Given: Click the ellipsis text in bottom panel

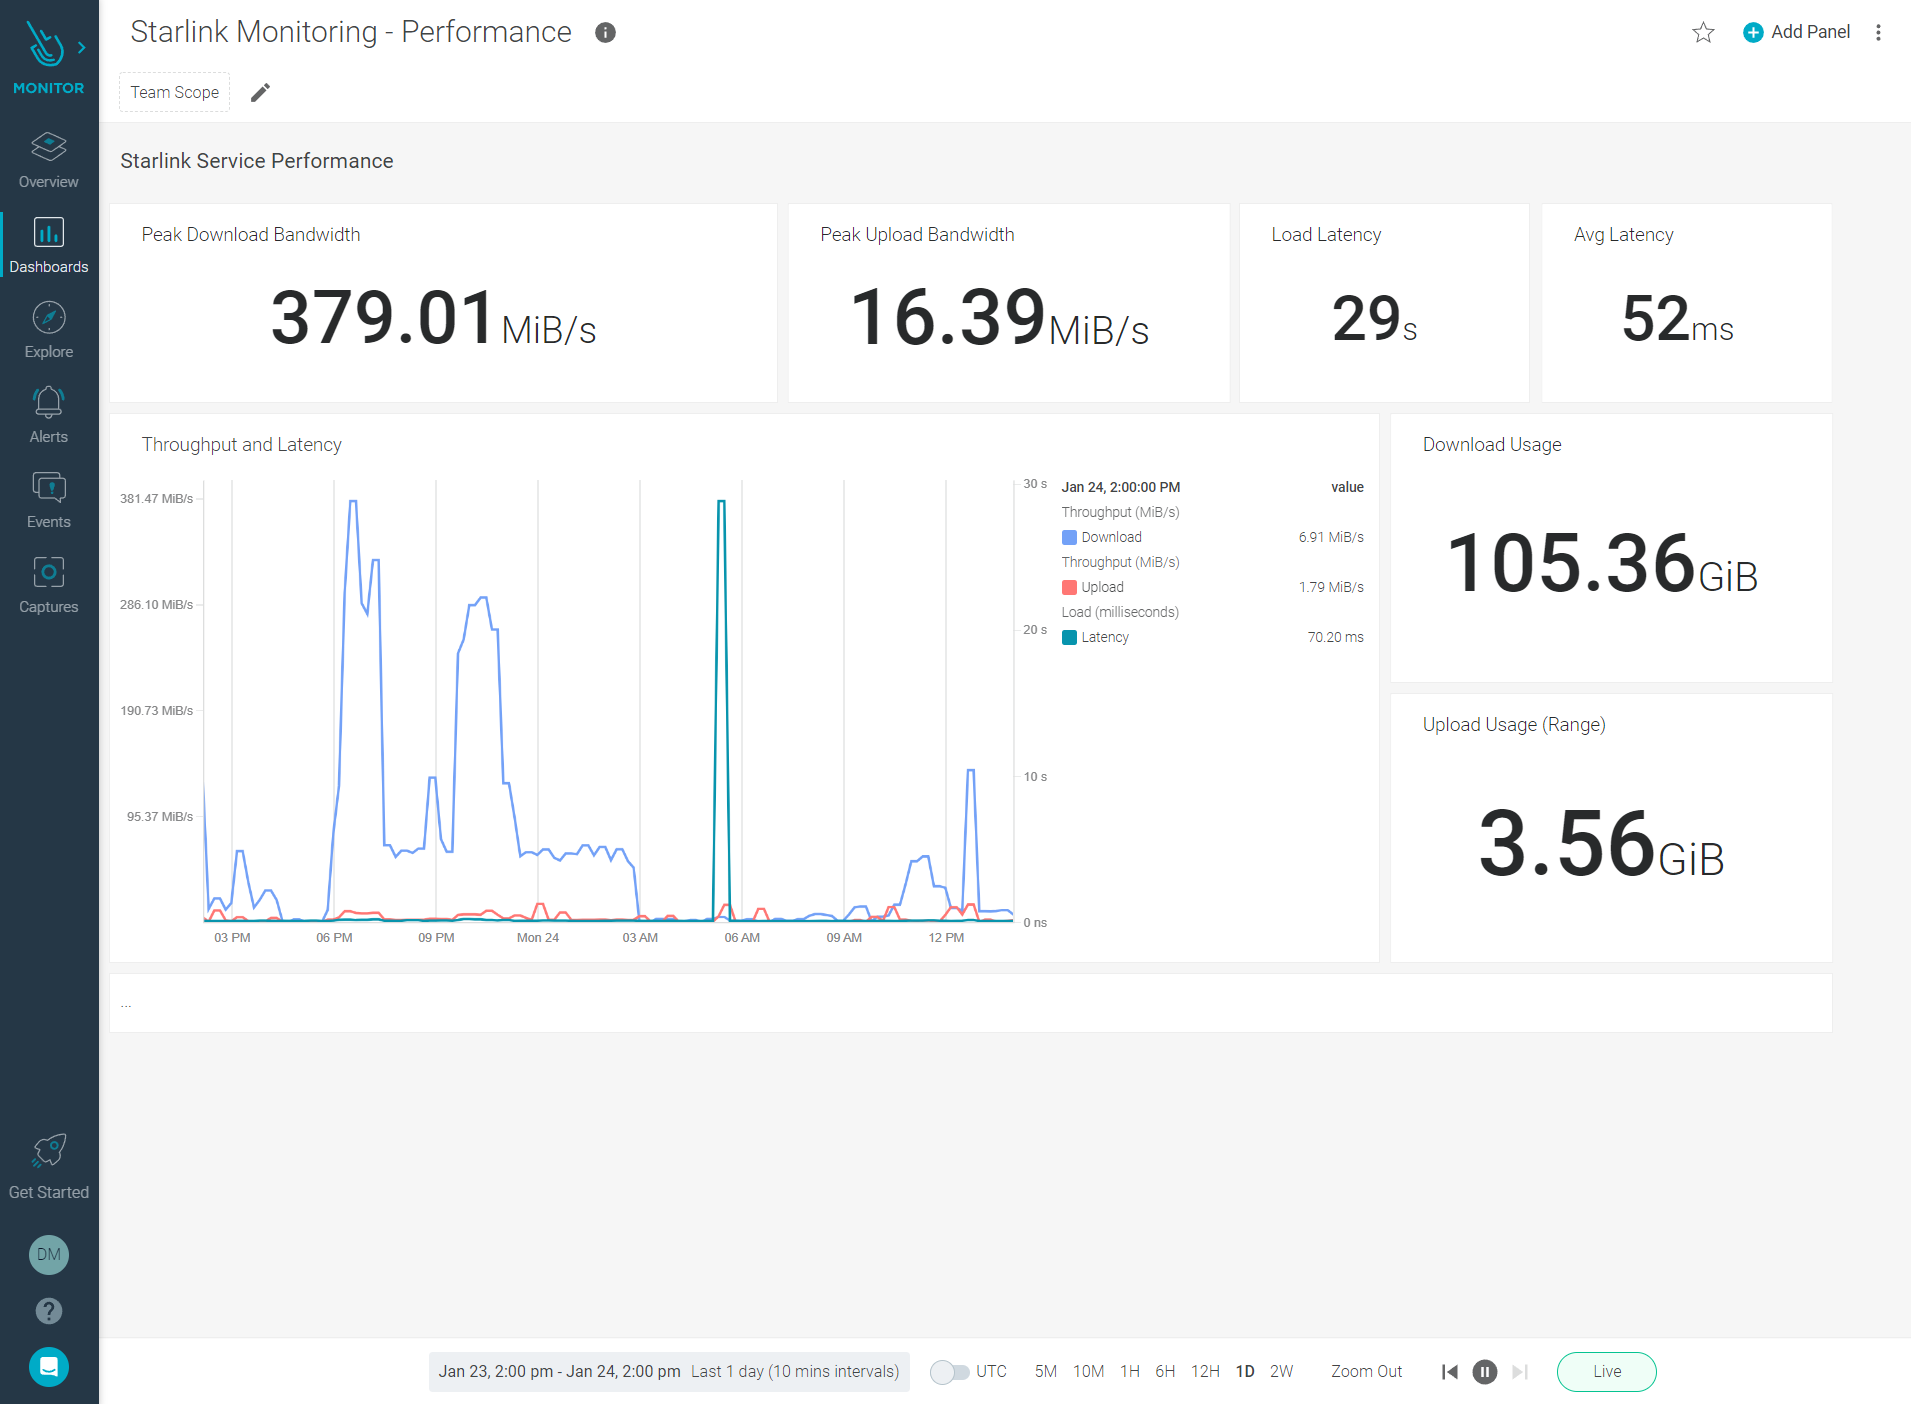Looking at the screenshot, I should [126, 1004].
